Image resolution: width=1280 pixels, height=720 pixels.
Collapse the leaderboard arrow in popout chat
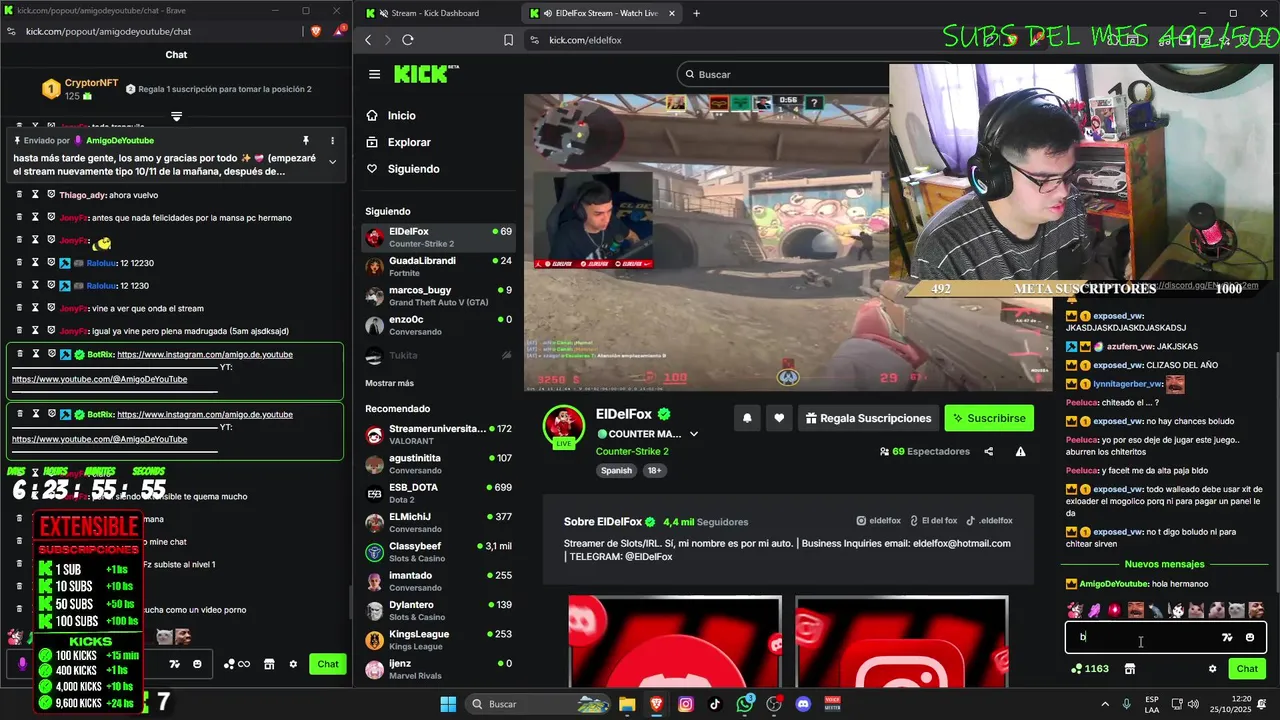pyautogui.click(x=176, y=117)
